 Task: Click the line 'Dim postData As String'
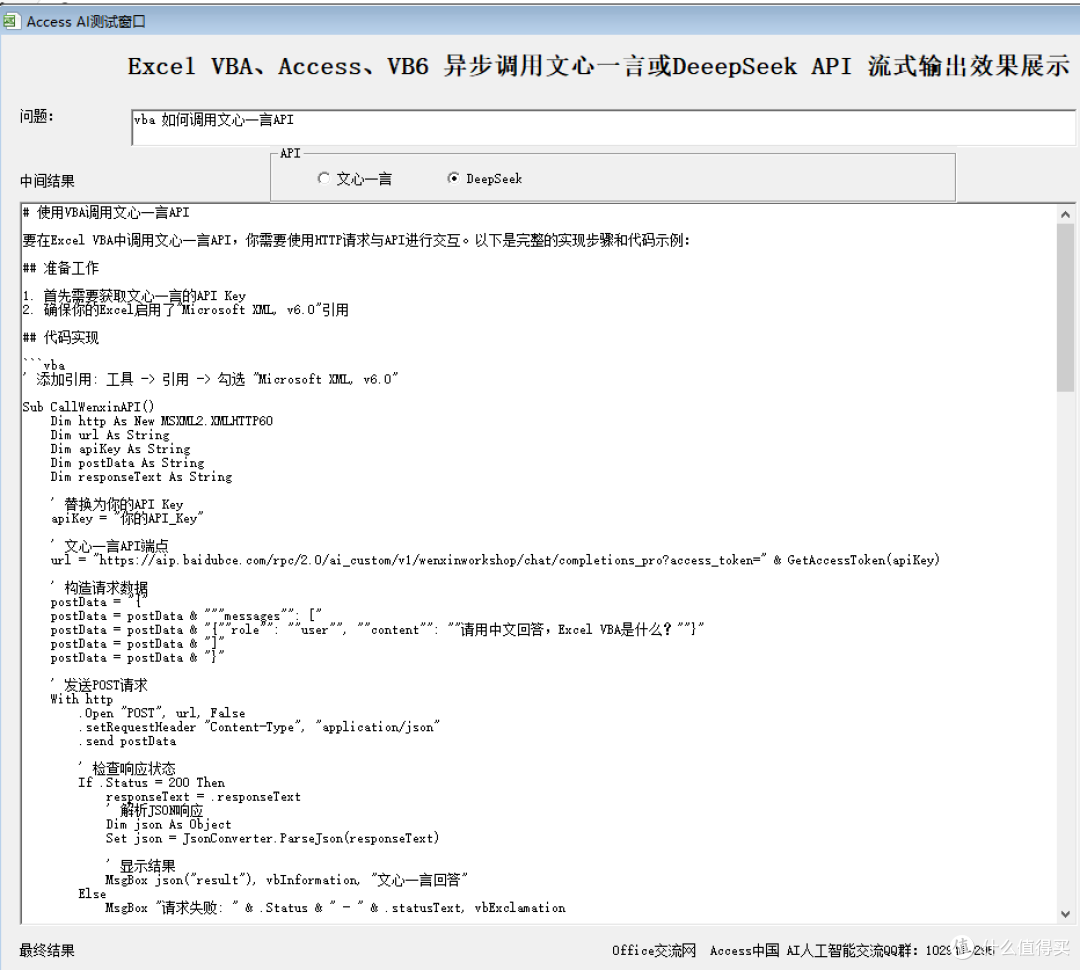point(127,463)
